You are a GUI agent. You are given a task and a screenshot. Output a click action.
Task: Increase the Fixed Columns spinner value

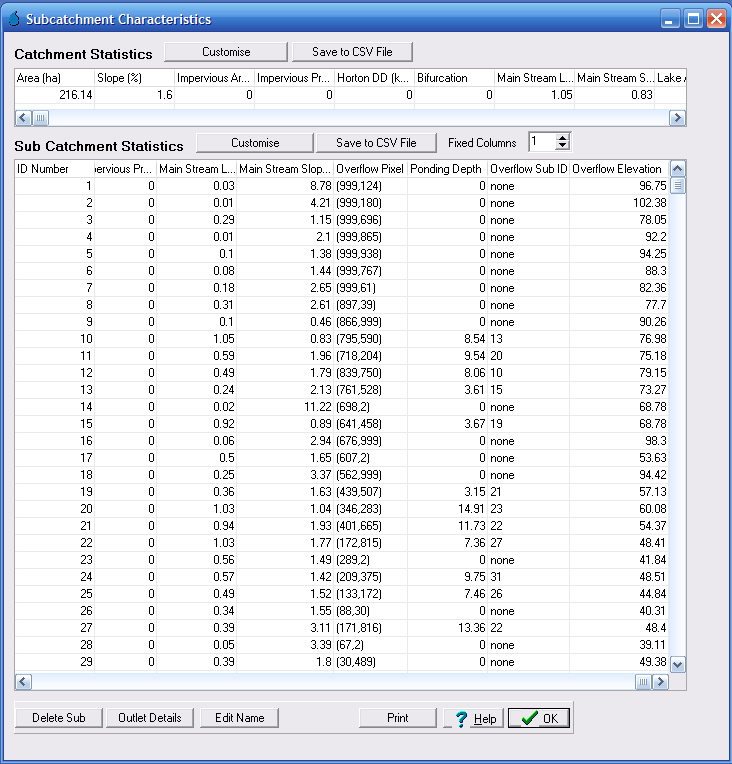click(562, 138)
